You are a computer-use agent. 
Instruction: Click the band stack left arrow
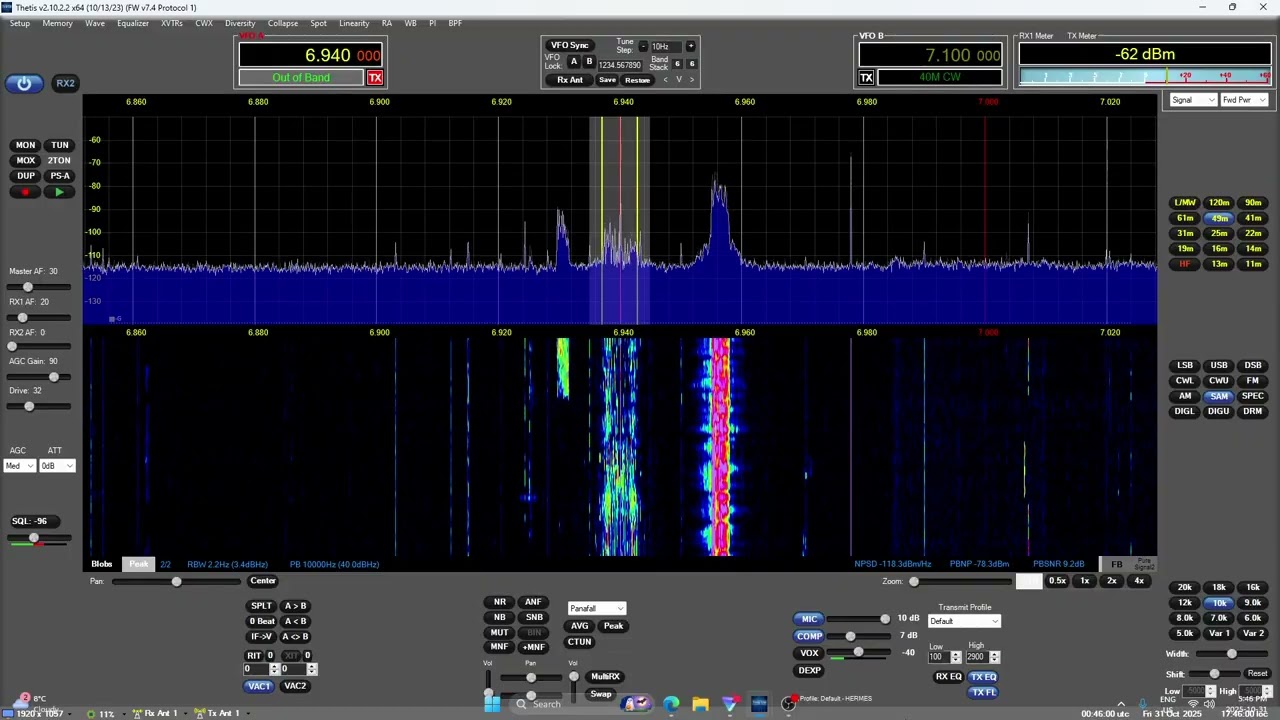(x=665, y=80)
